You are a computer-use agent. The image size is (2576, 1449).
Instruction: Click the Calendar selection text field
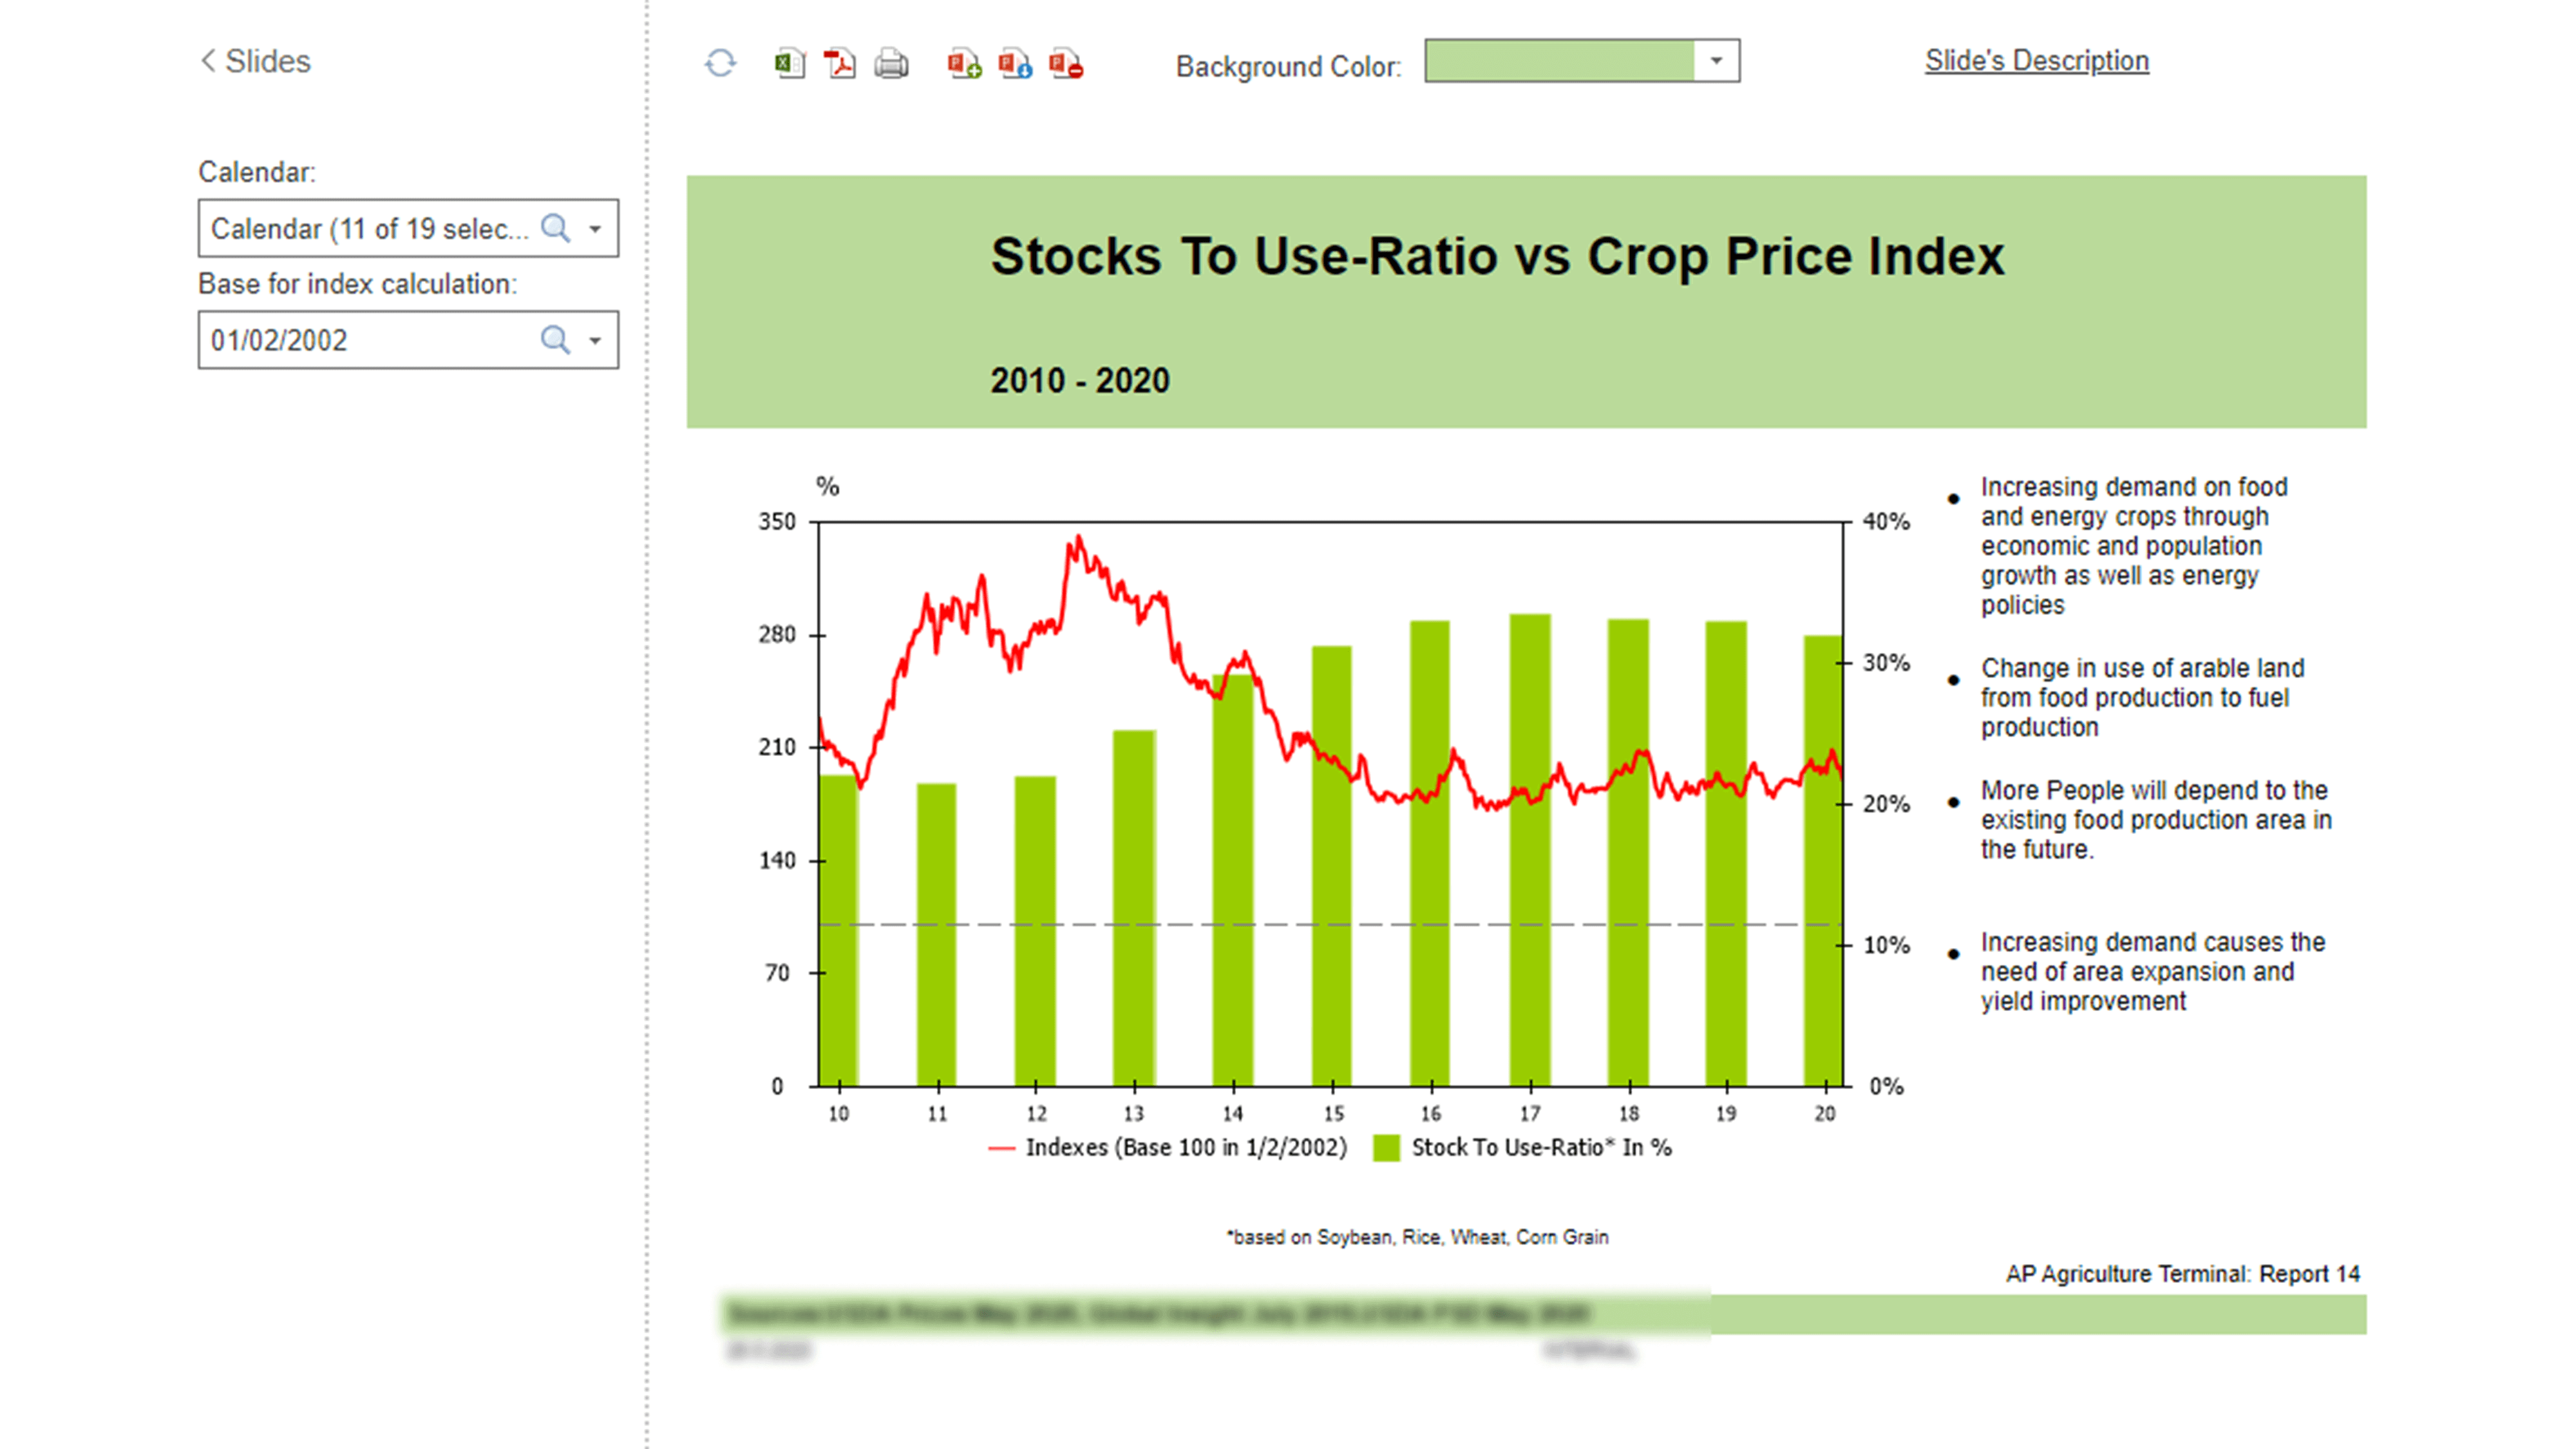370,229
